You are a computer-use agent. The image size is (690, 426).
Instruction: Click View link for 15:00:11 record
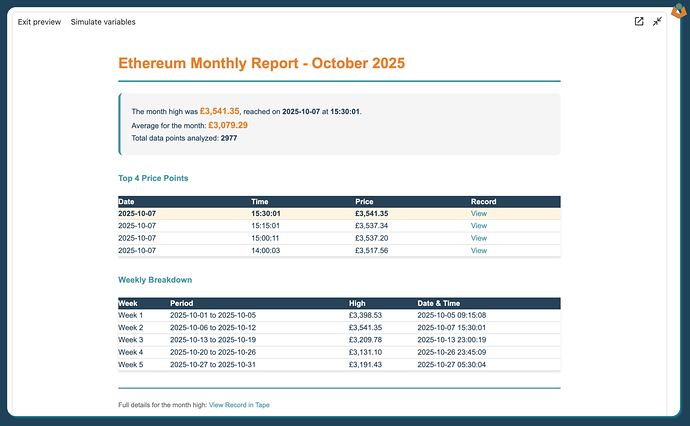pos(479,238)
